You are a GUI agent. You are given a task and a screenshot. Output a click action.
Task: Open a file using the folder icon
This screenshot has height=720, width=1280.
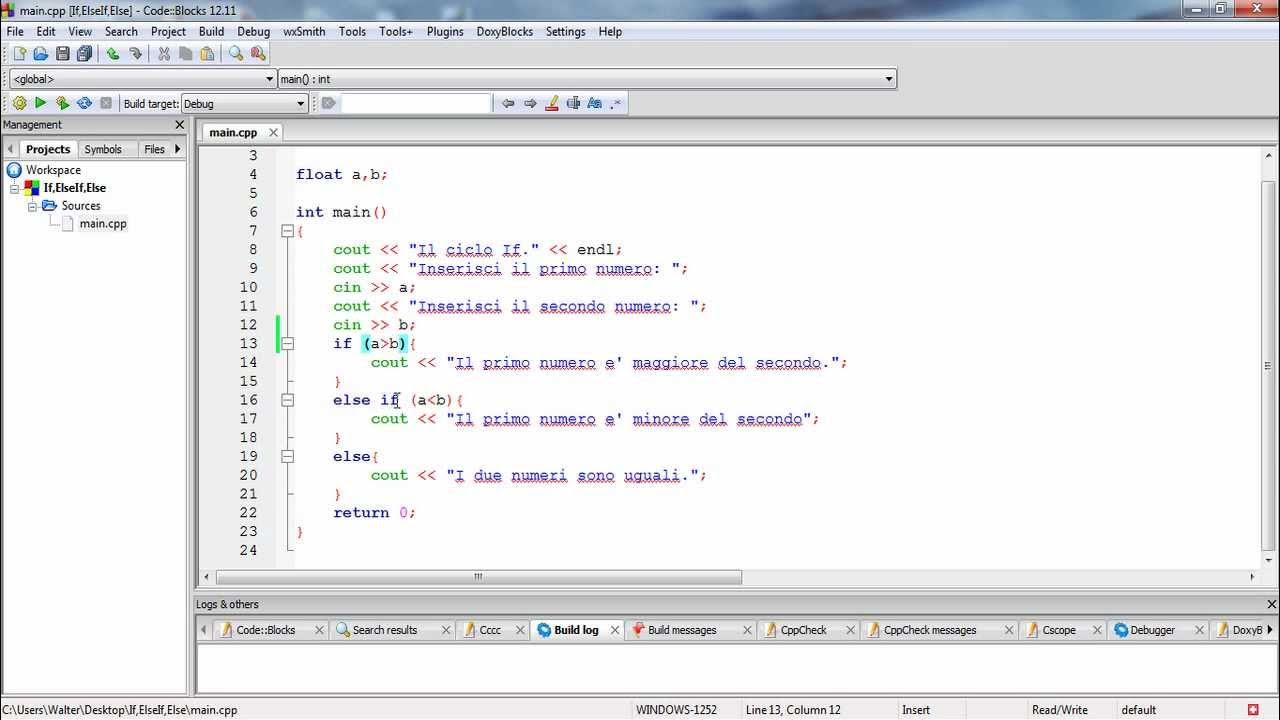(x=41, y=54)
